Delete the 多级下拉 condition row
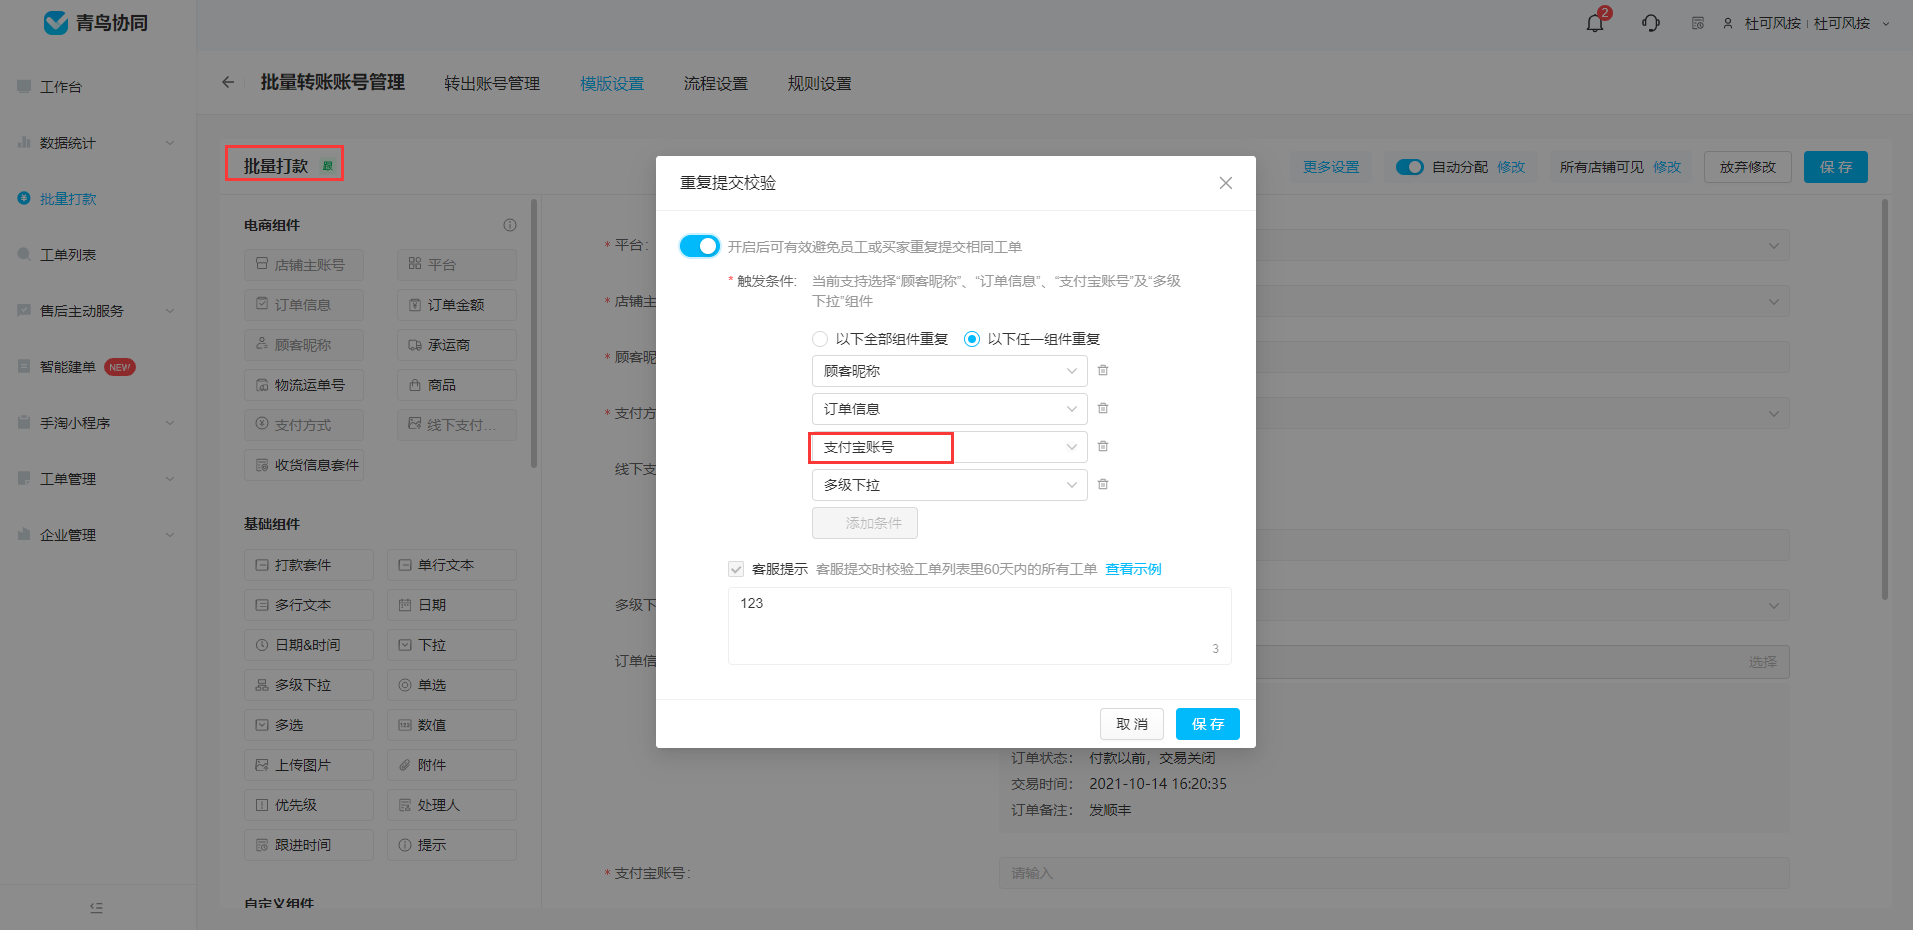The height and width of the screenshot is (930, 1913). tap(1103, 484)
